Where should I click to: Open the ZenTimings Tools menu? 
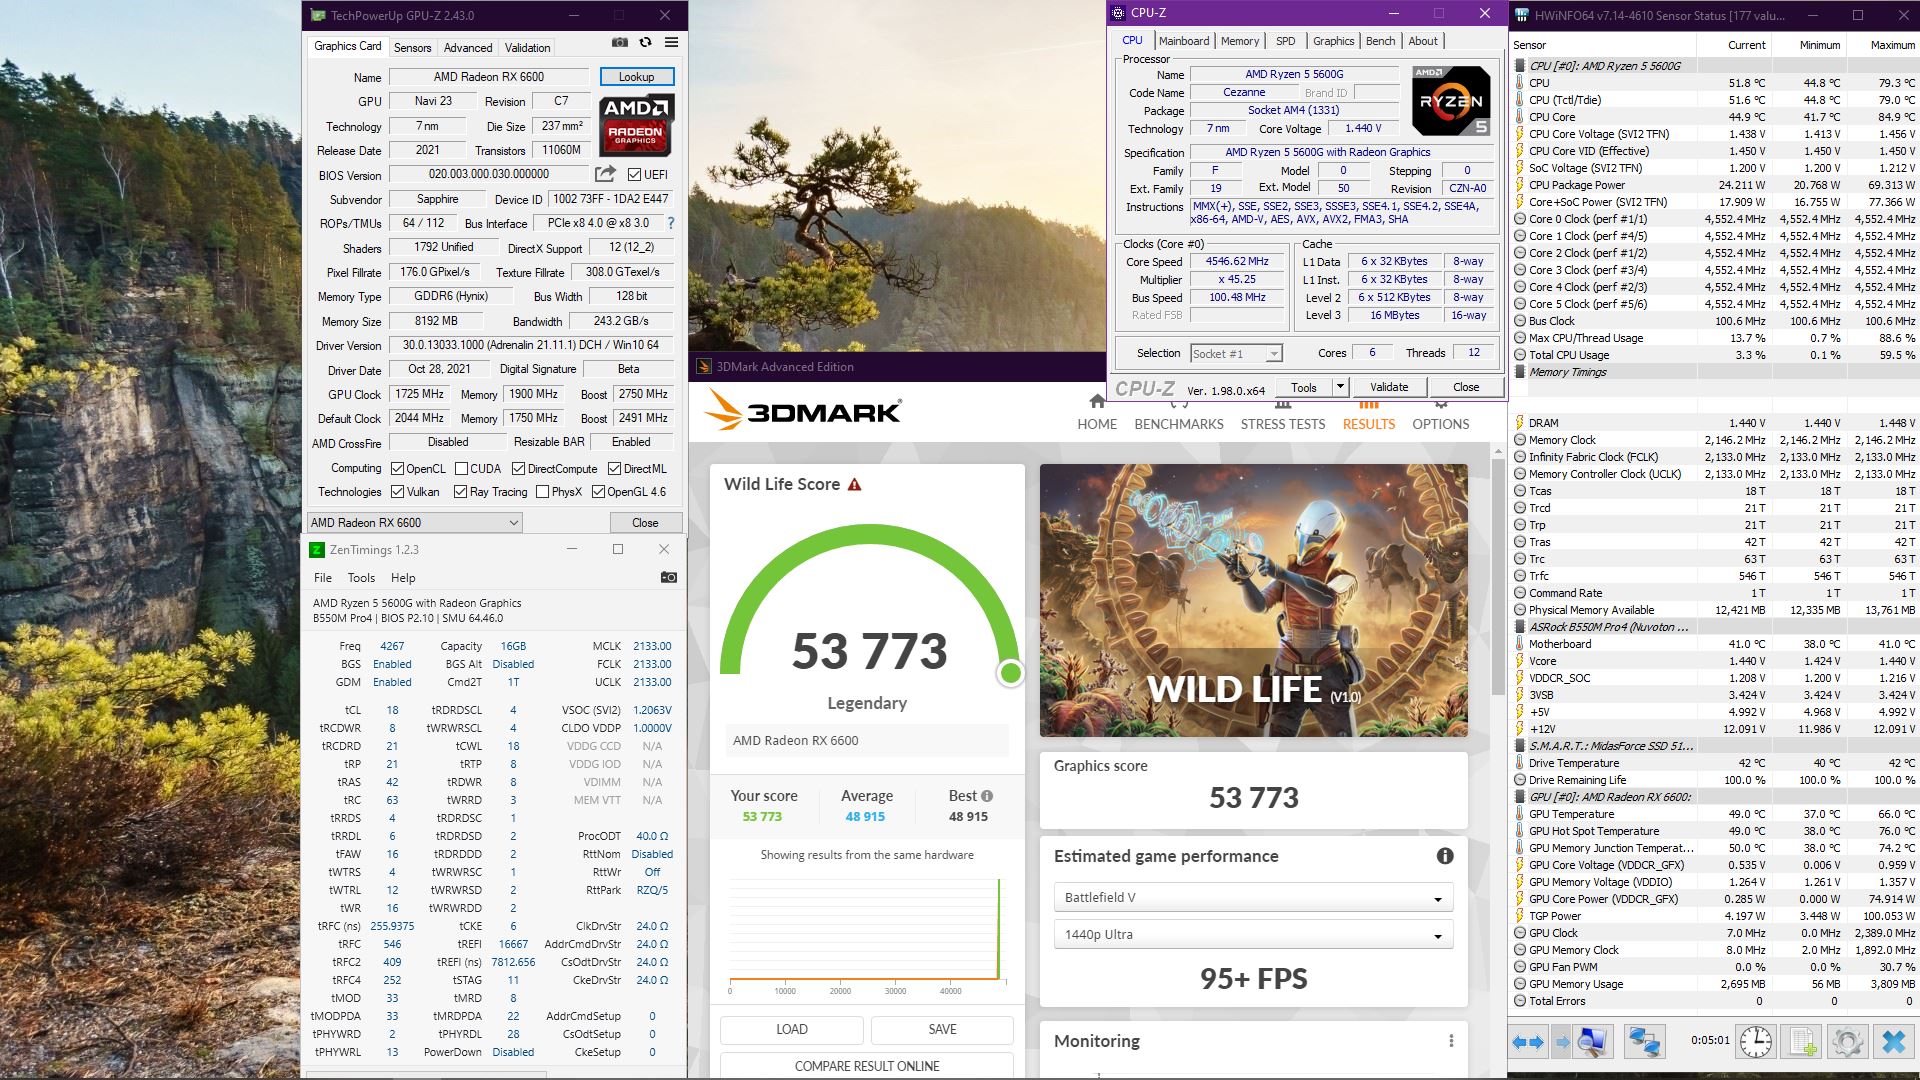pos(361,578)
